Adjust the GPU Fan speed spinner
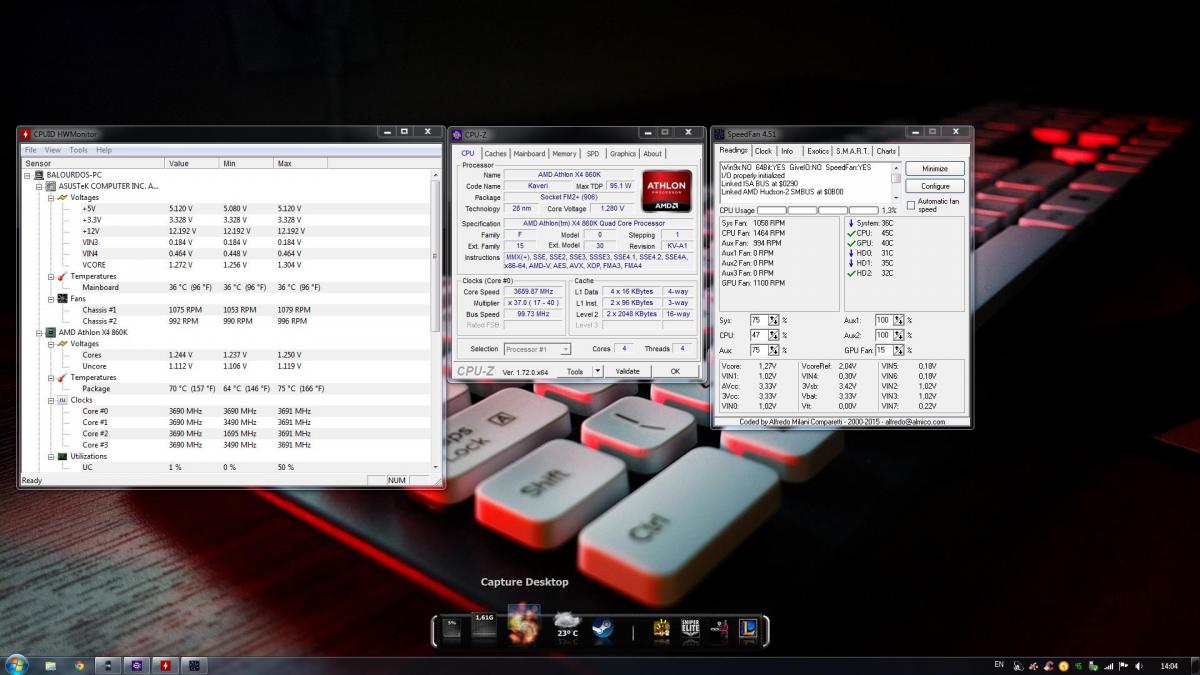The width and height of the screenshot is (1200, 675). [898, 350]
